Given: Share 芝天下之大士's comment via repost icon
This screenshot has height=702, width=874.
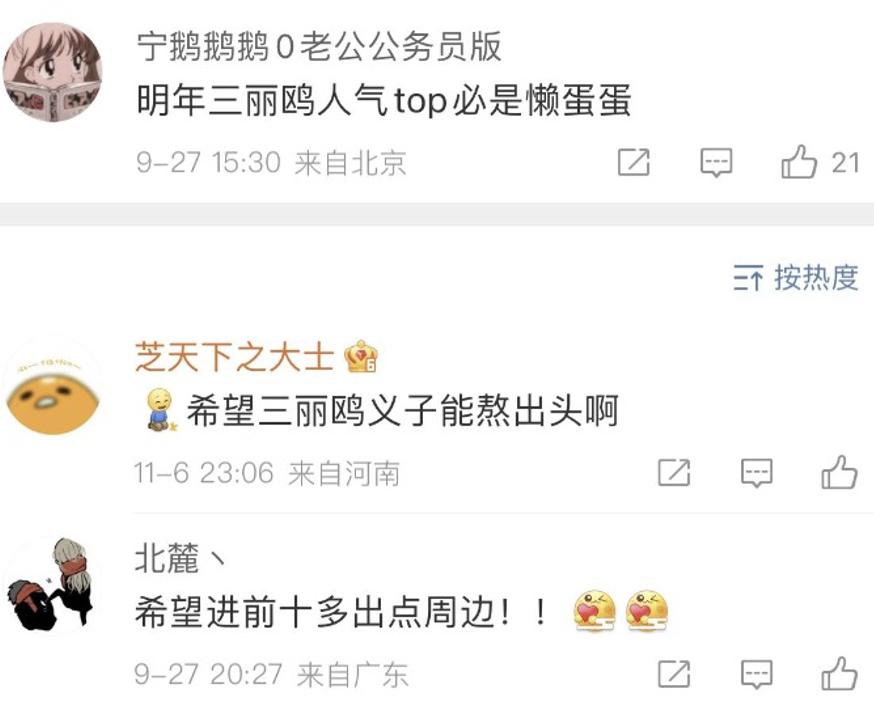Looking at the screenshot, I should coord(674,473).
